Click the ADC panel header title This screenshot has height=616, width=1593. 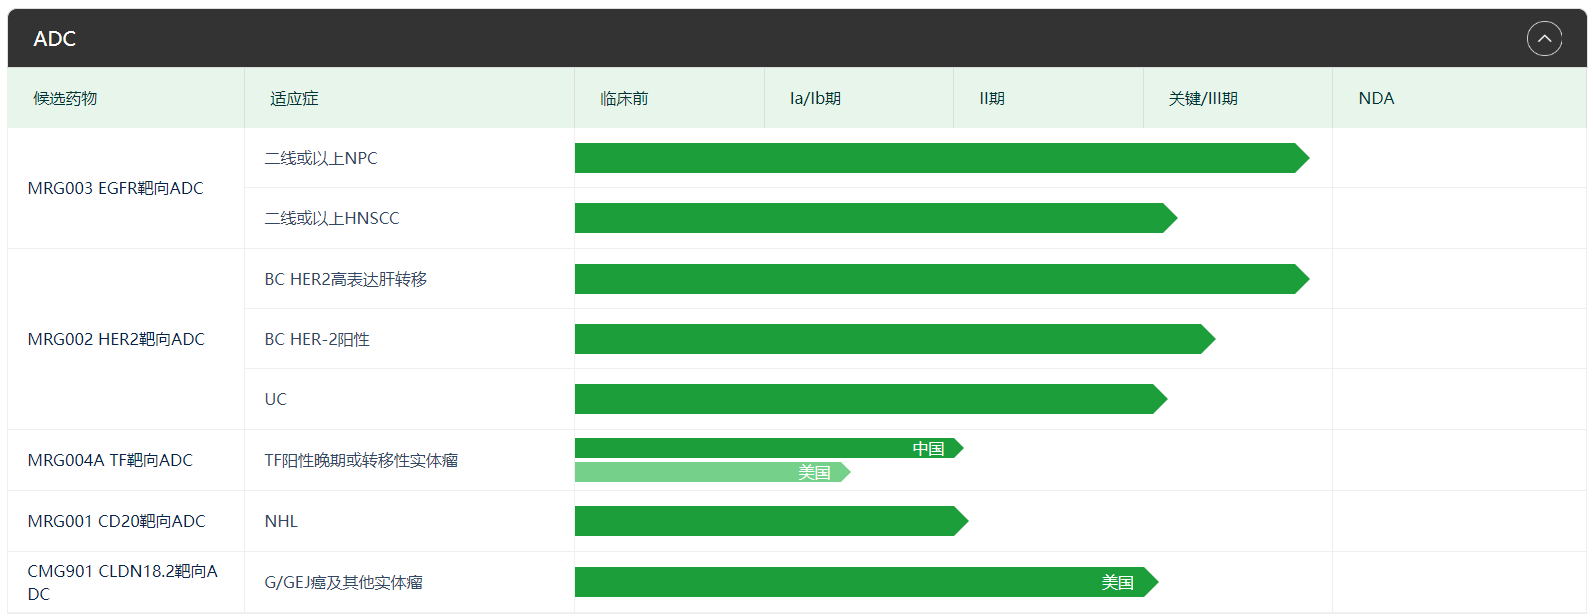point(55,39)
